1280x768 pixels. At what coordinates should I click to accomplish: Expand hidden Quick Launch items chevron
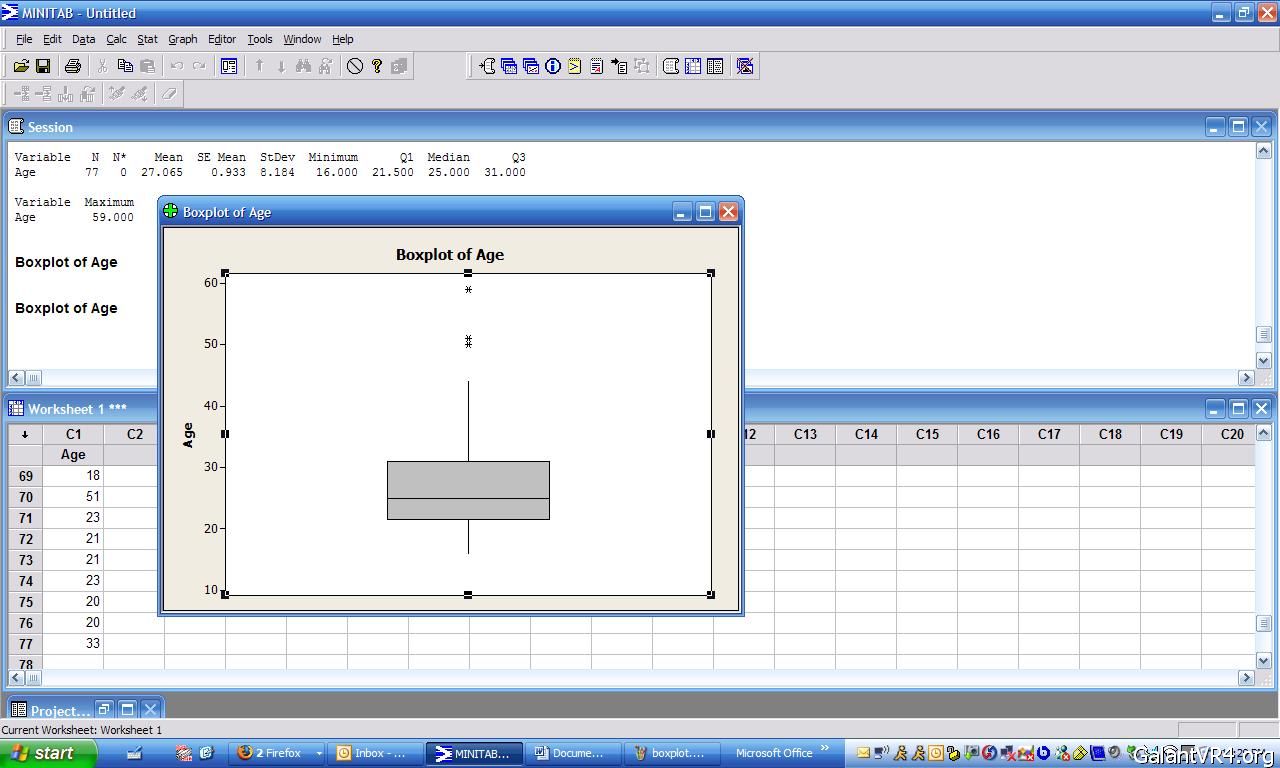[x=826, y=748]
